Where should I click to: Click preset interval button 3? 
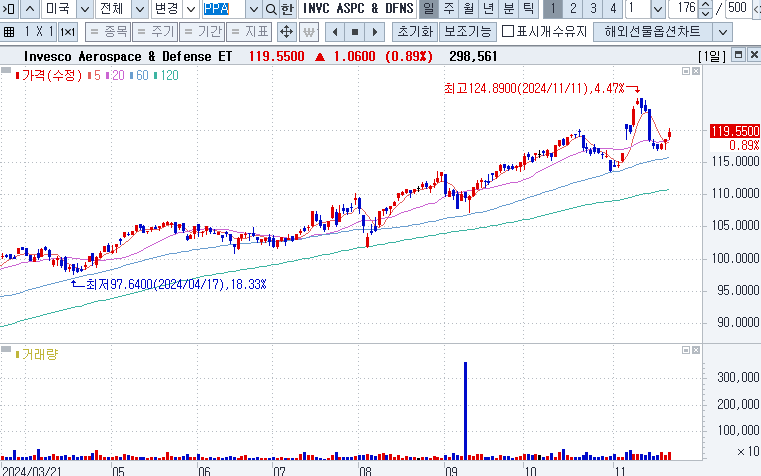[x=593, y=9]
